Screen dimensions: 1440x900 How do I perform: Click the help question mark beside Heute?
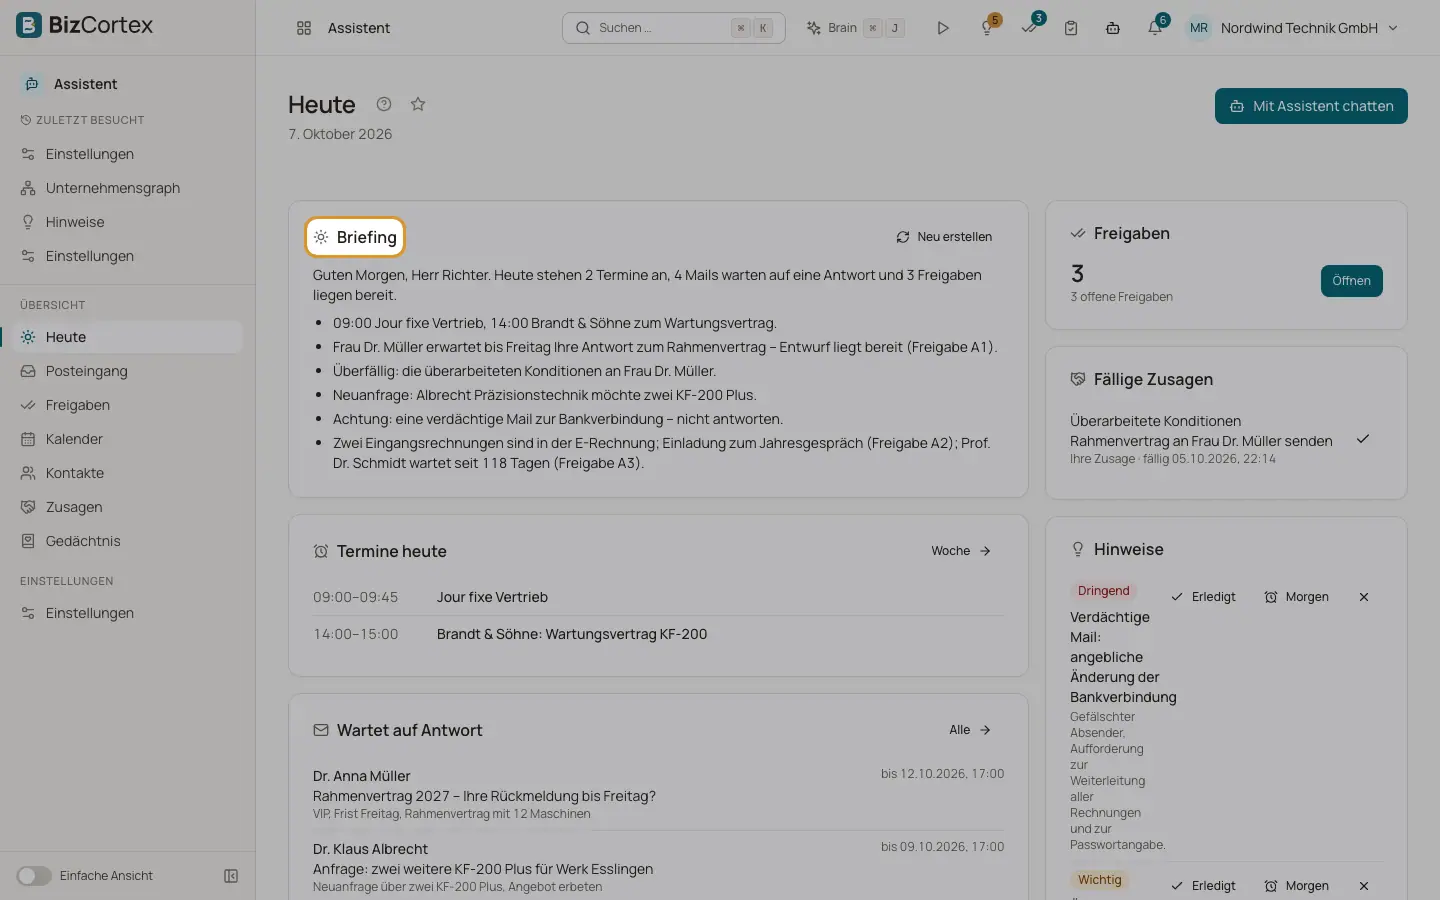(x=384, y=104)
